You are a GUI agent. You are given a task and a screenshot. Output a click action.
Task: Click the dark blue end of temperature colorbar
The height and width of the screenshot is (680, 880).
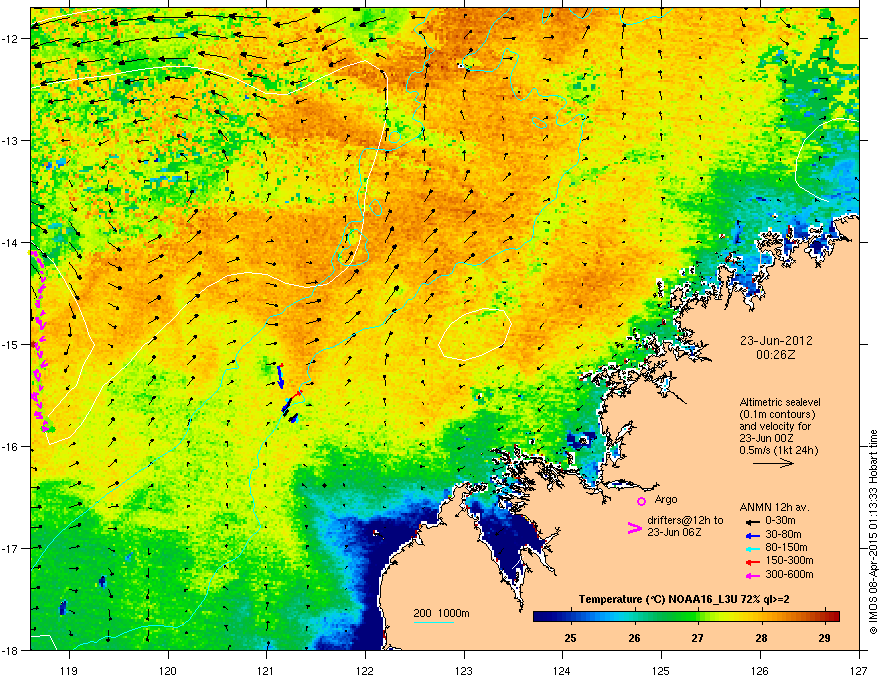point(542,616)
